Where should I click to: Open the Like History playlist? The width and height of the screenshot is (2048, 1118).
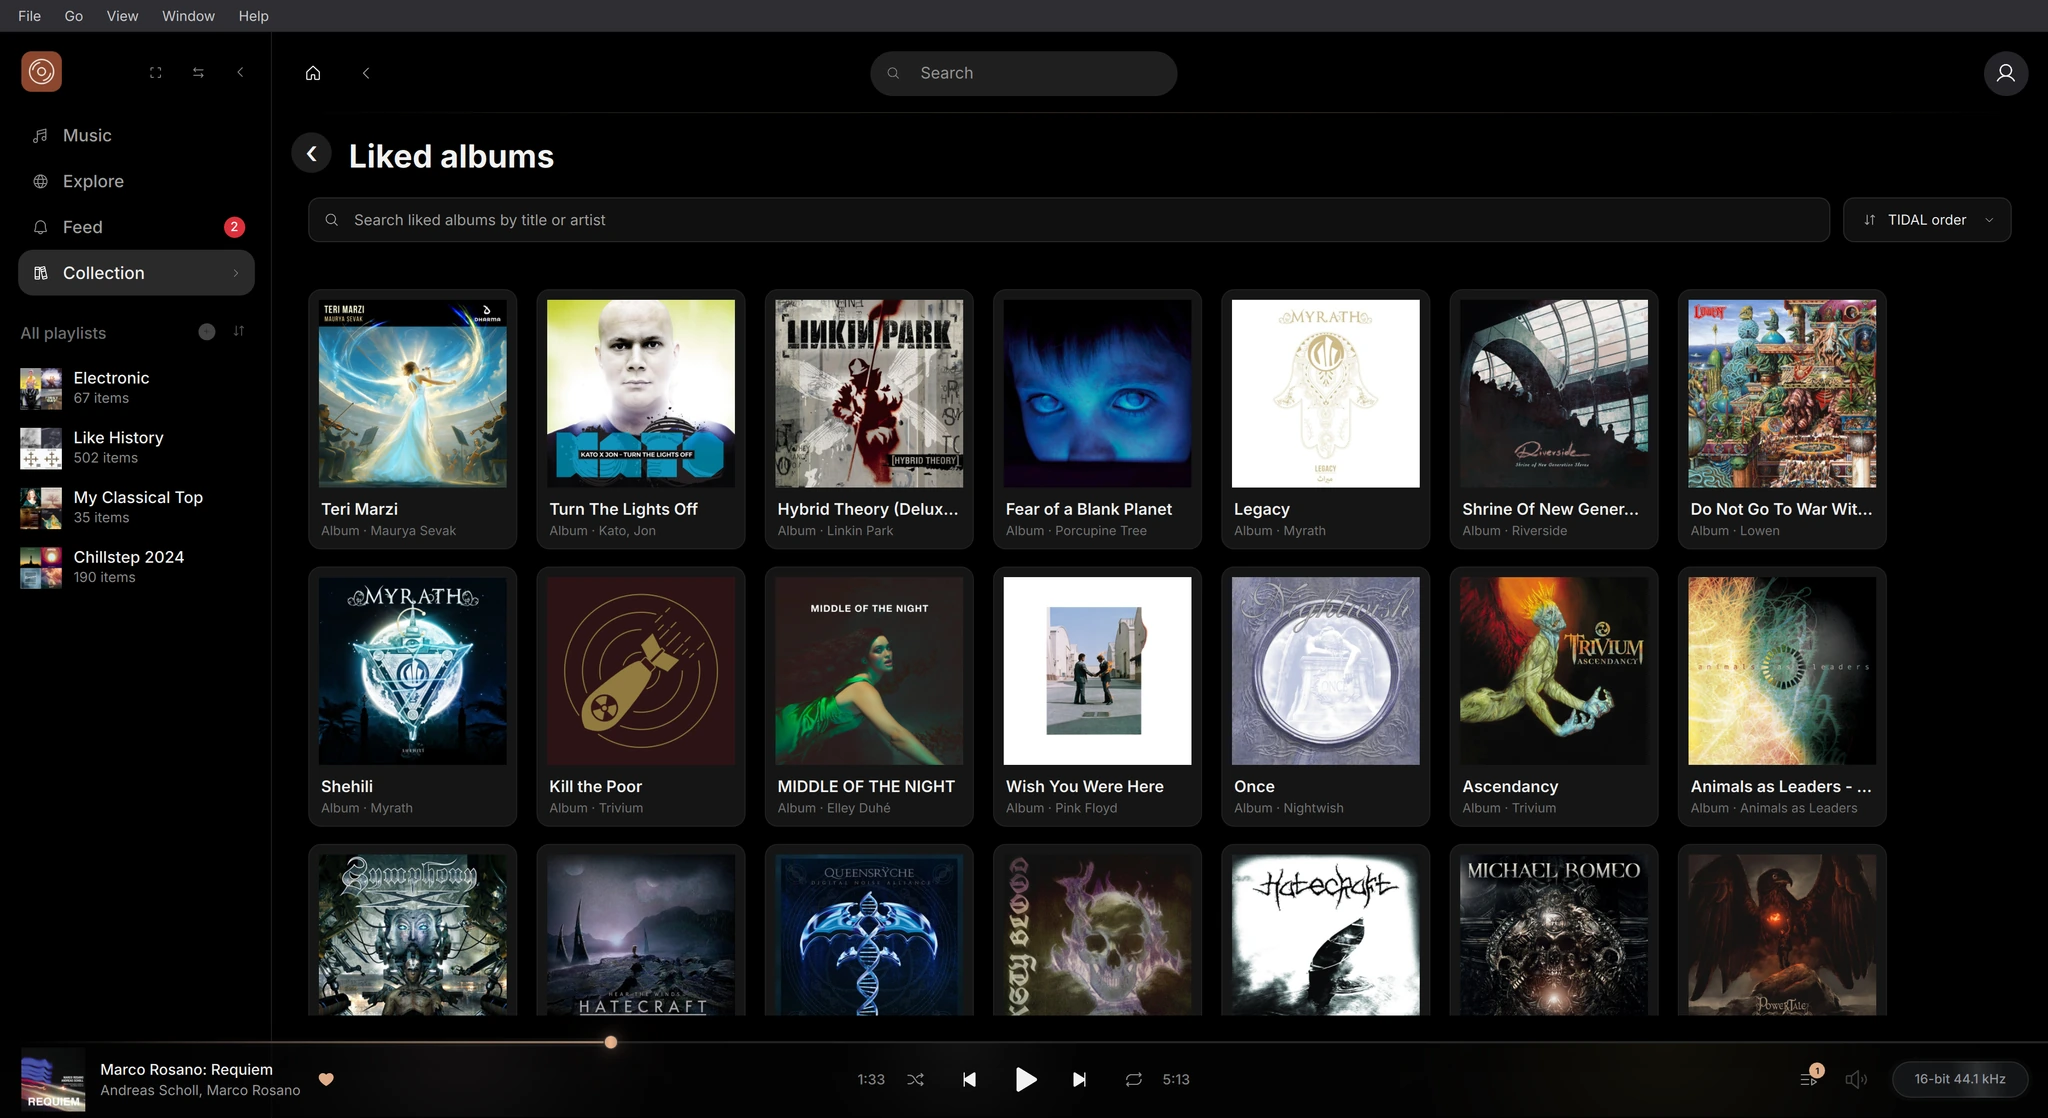136,447
